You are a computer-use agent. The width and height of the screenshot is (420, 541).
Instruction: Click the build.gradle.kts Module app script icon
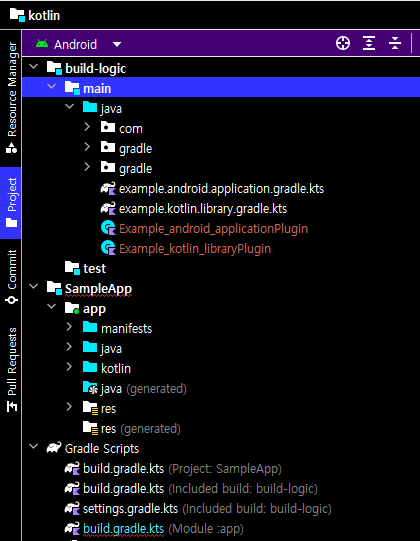(x=72, y=529)
